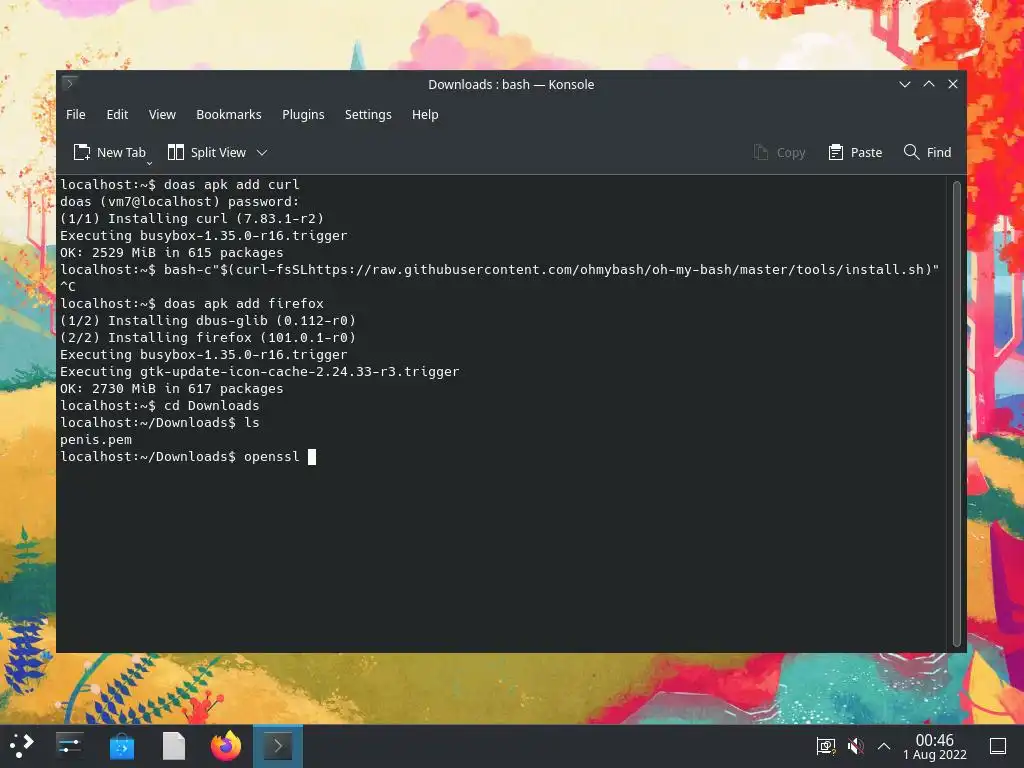This screenshot has height=768, width=1024.
Task: Open the Settings menu
Action: (368, 114)
